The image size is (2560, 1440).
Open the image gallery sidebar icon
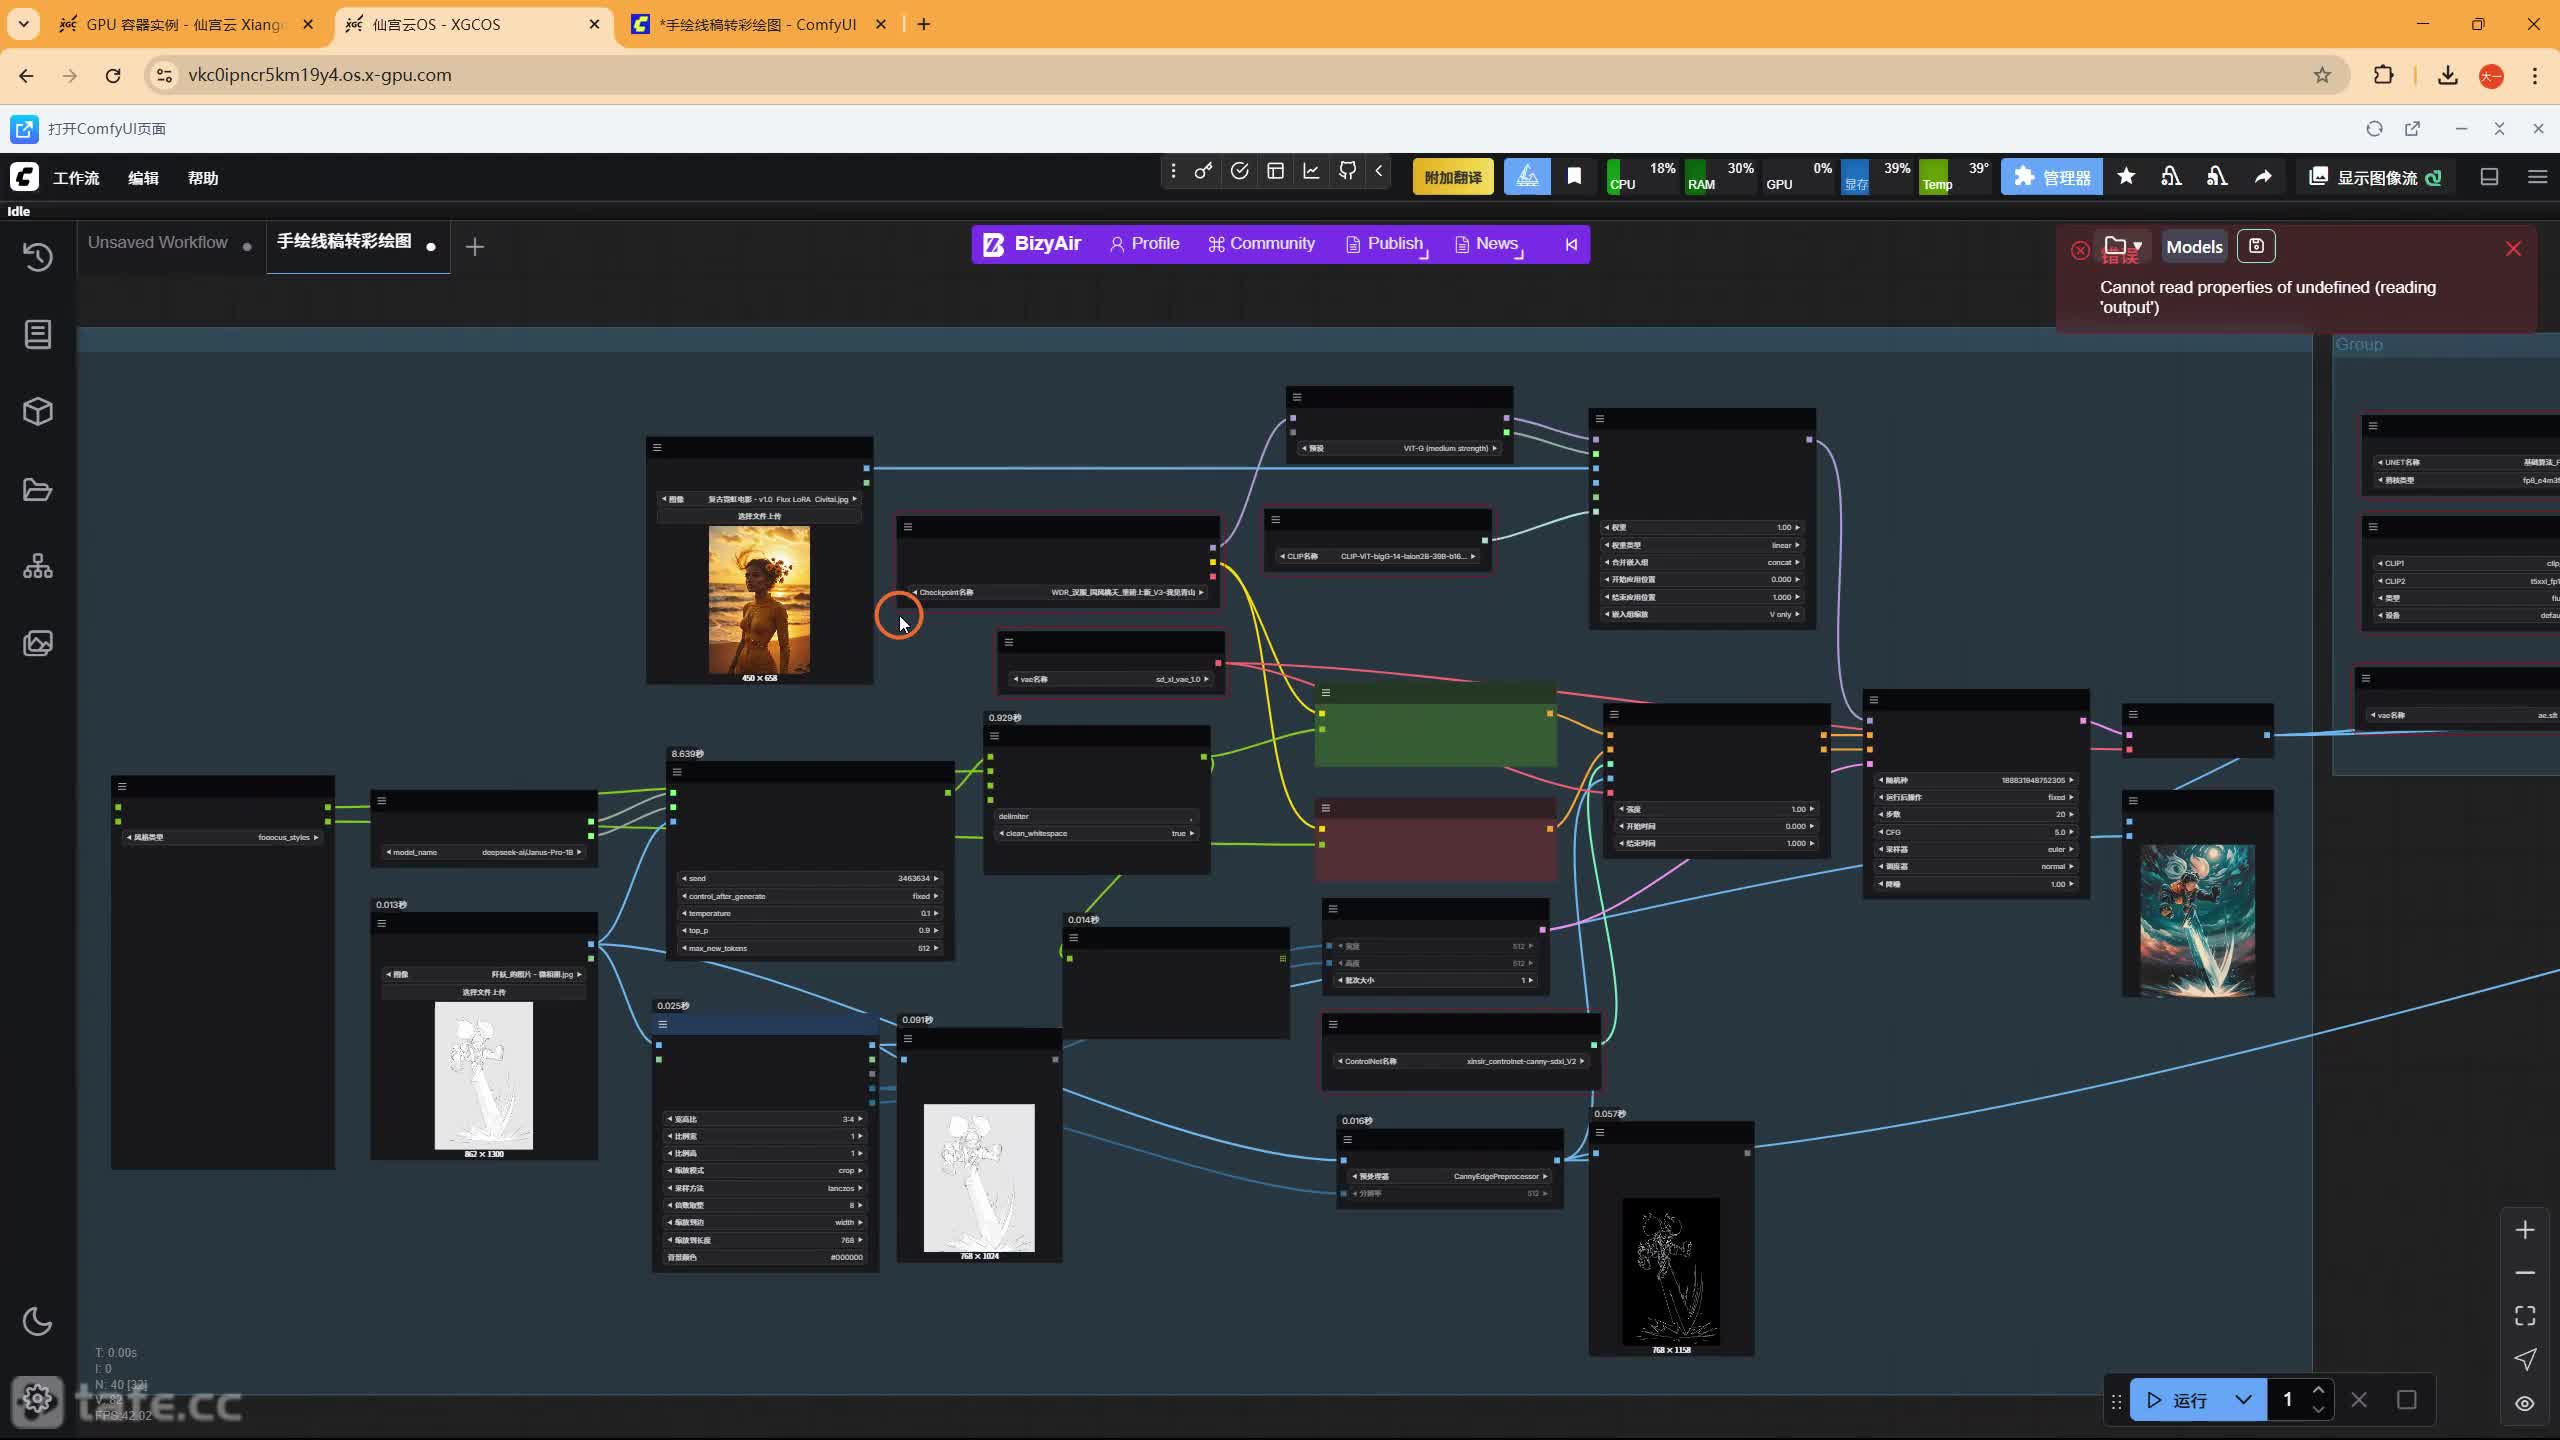[38, 643]
